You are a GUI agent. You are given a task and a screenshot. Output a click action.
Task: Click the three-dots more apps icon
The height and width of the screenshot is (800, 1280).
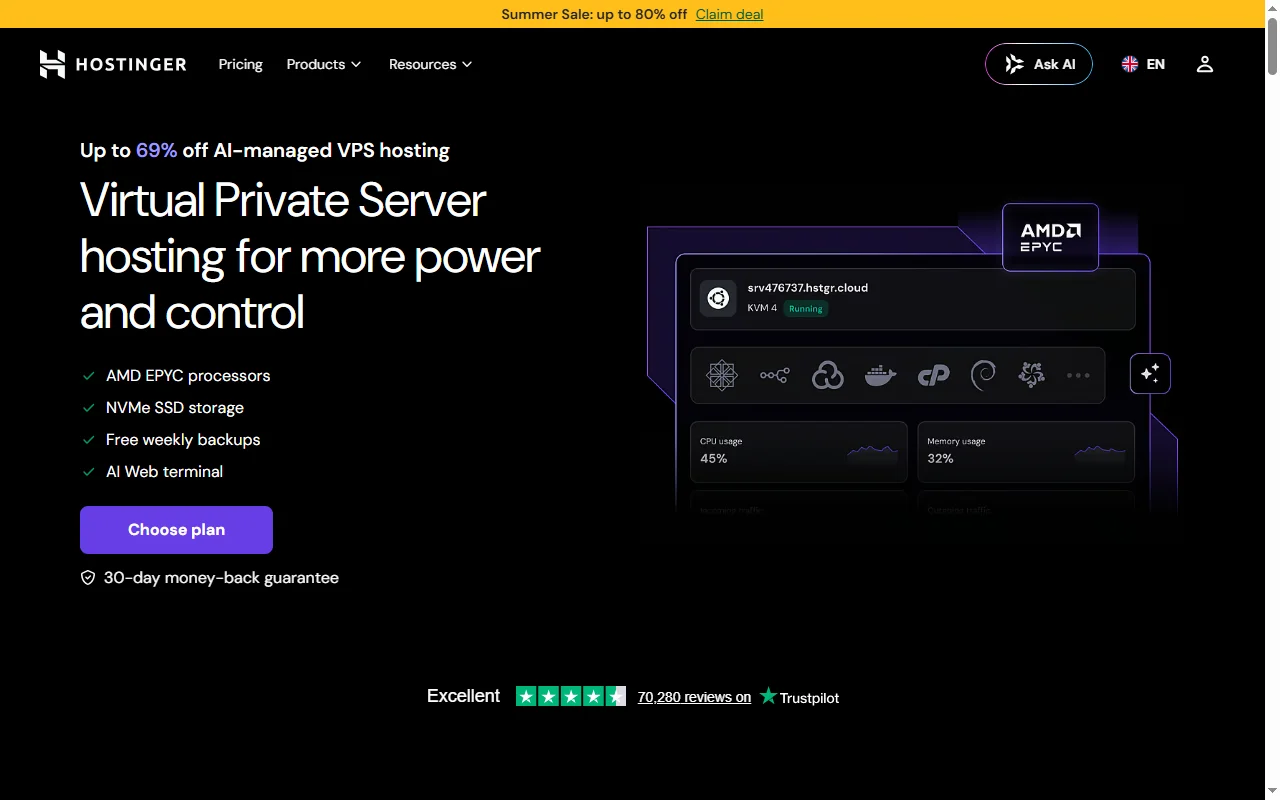(1078, 375)
